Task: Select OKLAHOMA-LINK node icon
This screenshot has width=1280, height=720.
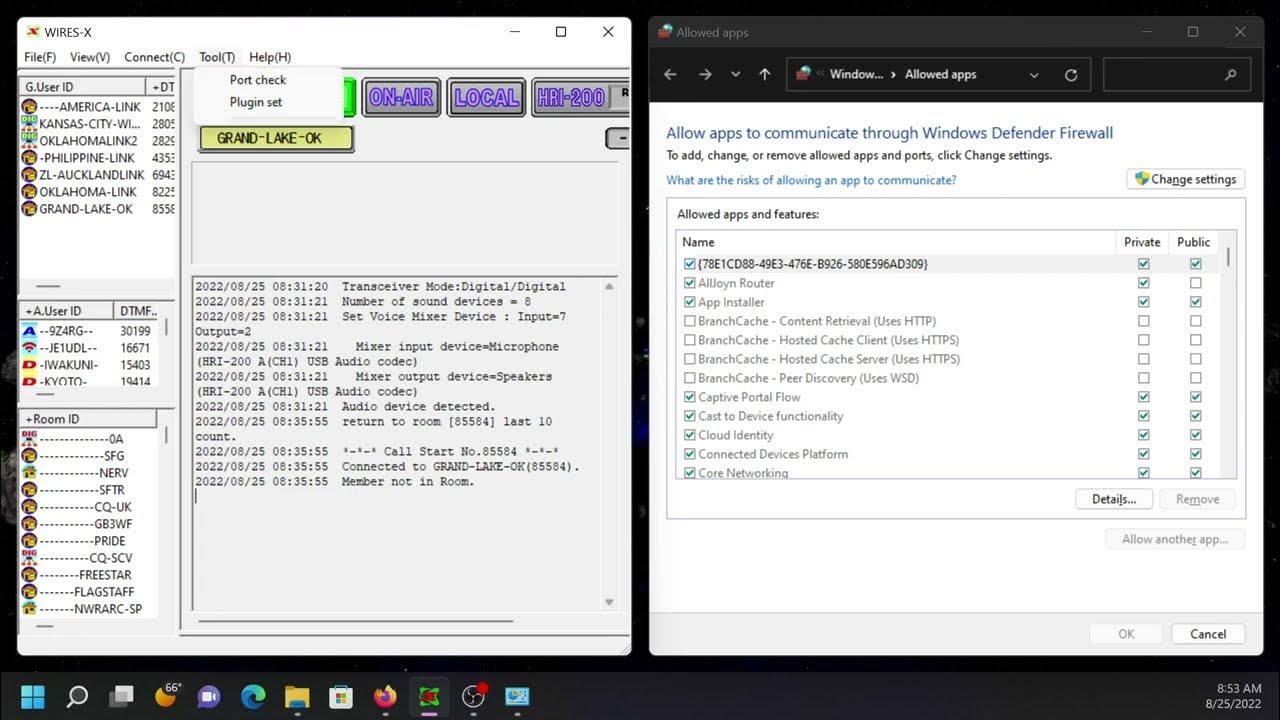Action: pos(29,192)
